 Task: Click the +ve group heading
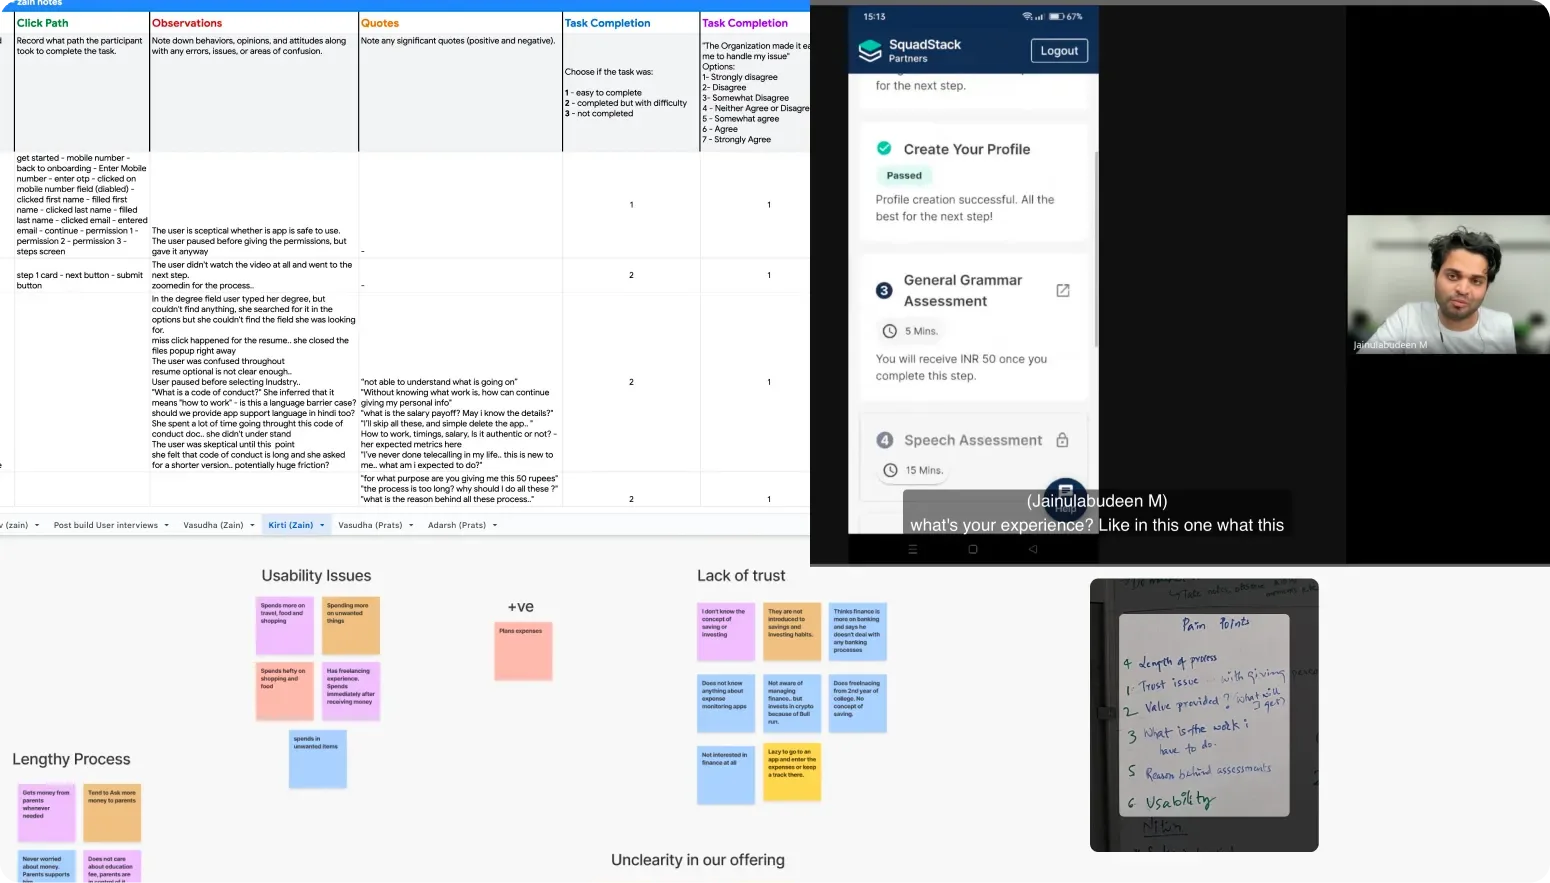pos(521,607)
